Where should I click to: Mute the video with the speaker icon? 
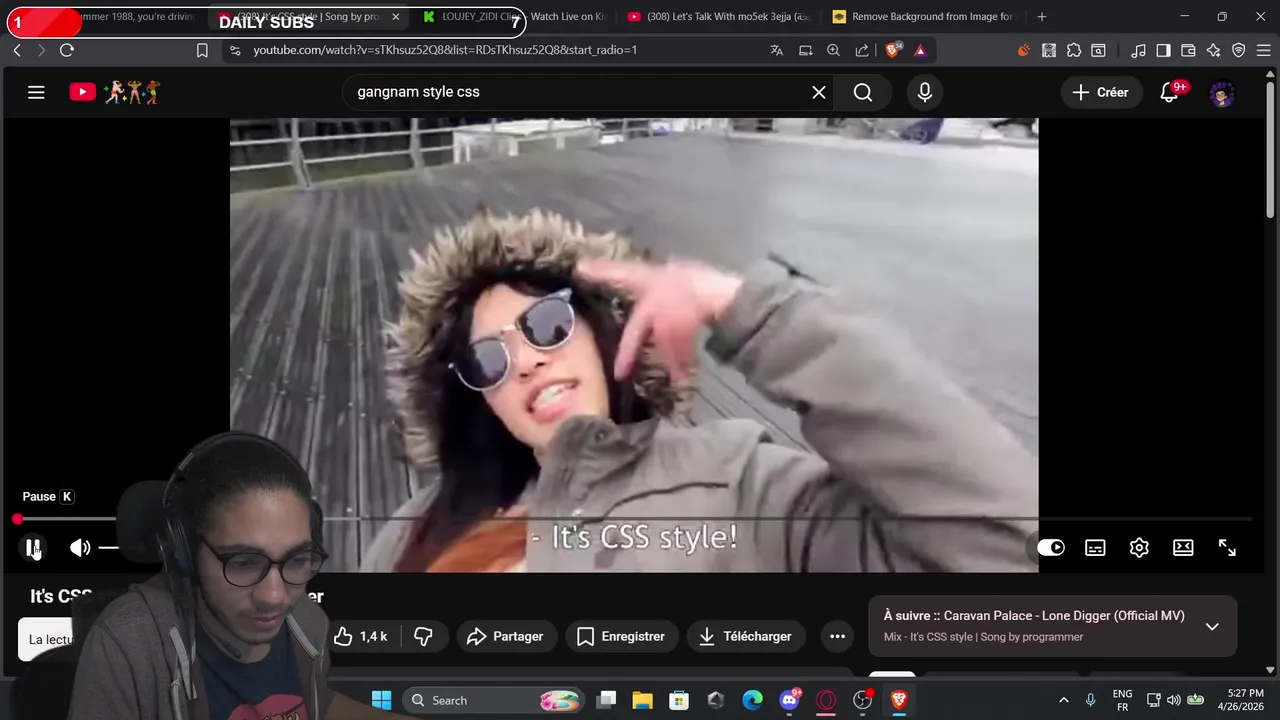pyautogui.click(x=80, y=547)
